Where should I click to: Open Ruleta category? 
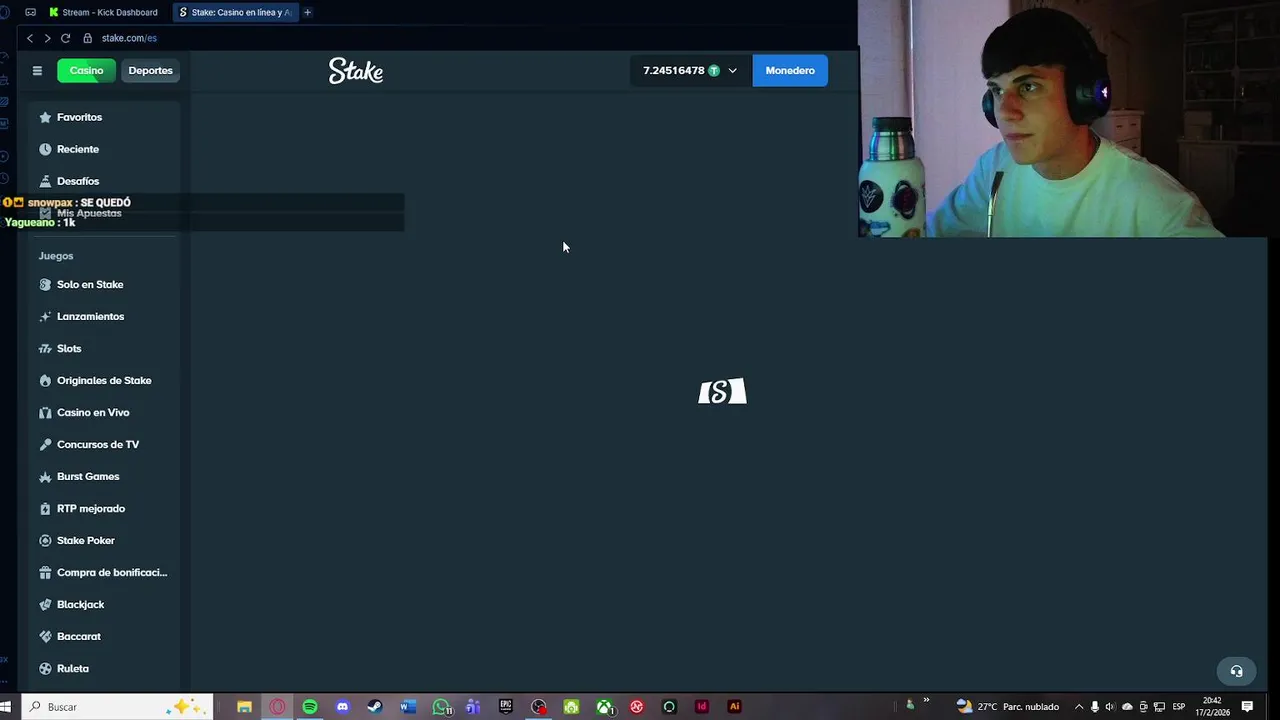coord(73,669)
